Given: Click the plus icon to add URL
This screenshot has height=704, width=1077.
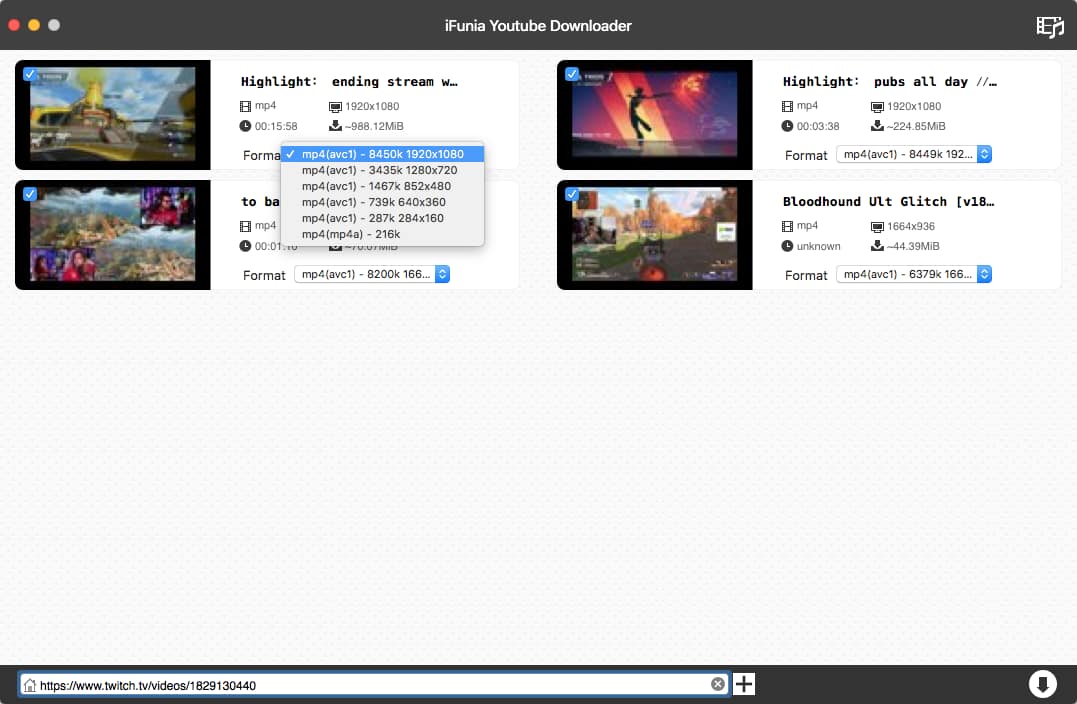Looking at the screenshot, I should tap(744, 684).
